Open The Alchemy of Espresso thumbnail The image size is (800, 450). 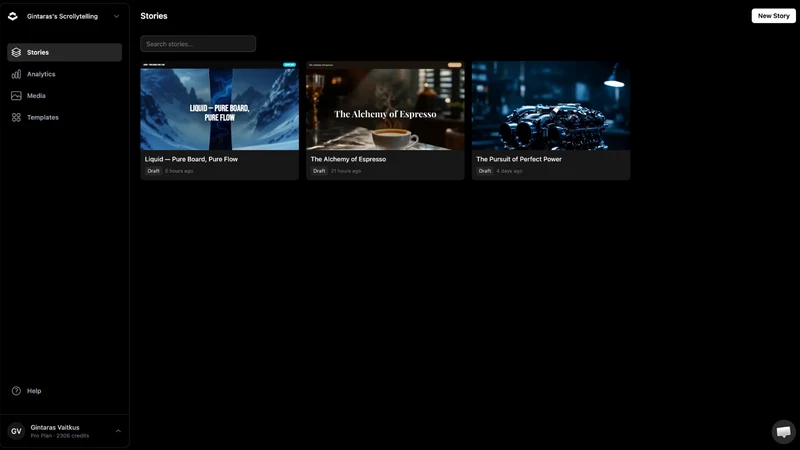click(385, 106)
